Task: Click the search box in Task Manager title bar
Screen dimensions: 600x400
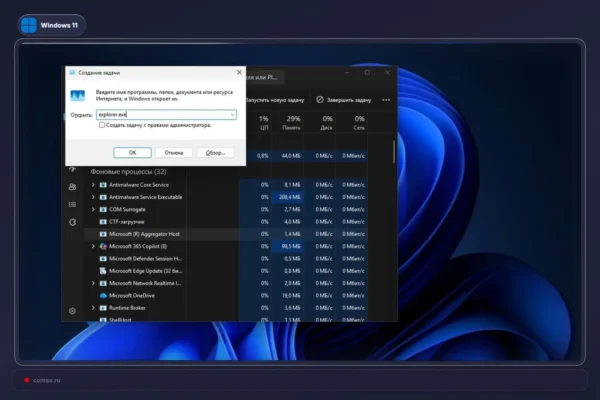Action: point(264,77)
